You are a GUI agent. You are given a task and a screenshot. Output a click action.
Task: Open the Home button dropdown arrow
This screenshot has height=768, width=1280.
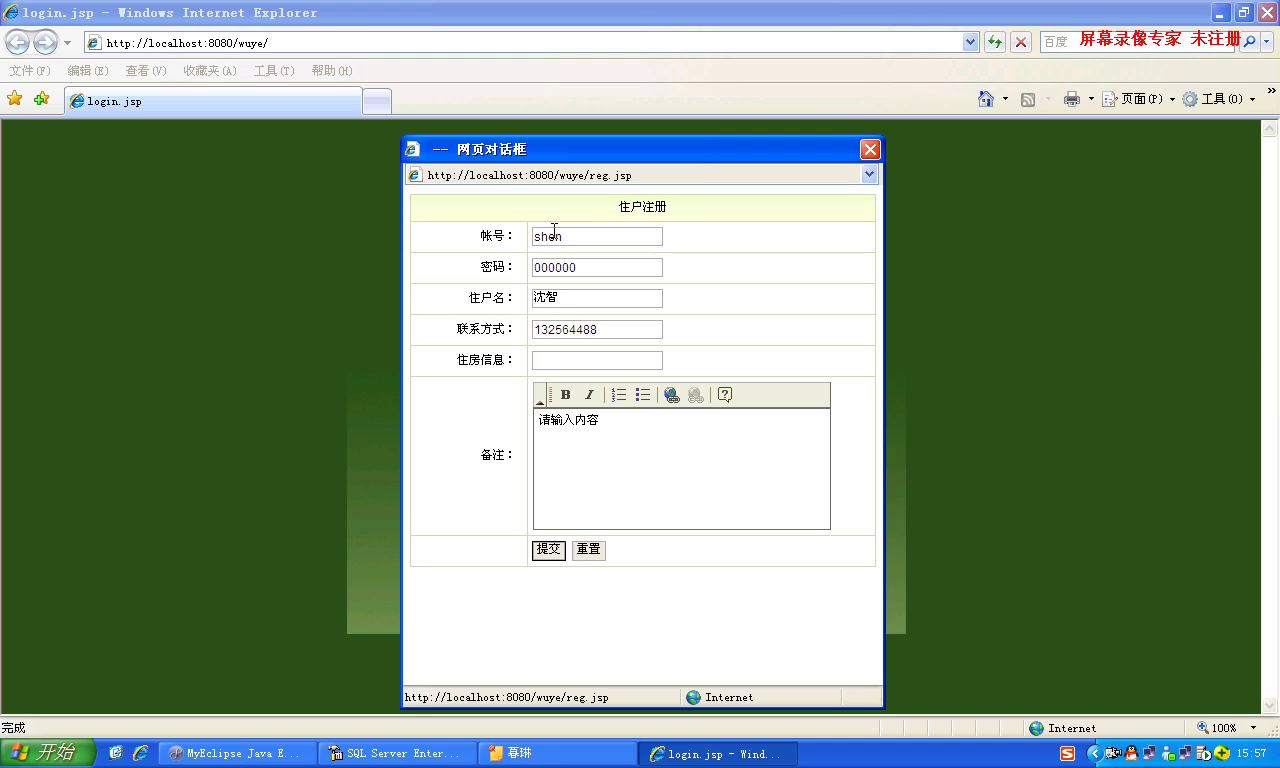[x=1005, y=99]
